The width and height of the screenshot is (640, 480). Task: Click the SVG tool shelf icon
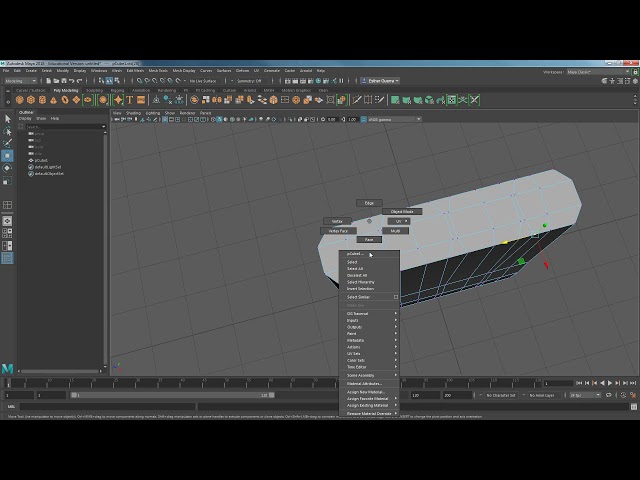click(141, 100)
